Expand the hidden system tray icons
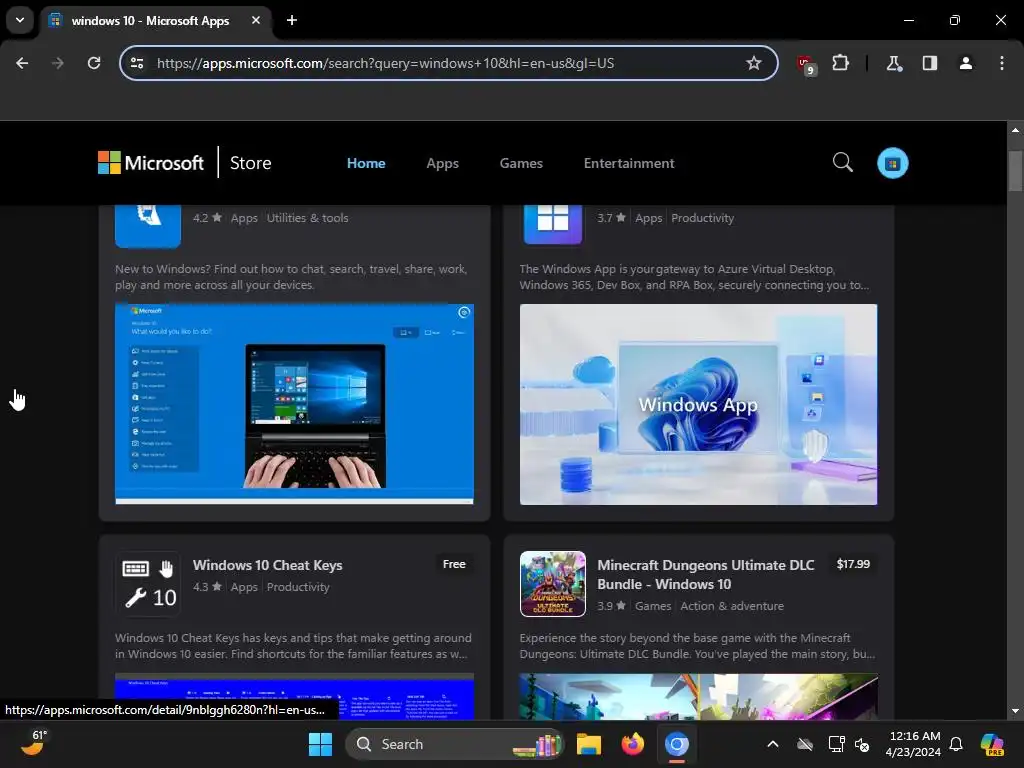 773,744
